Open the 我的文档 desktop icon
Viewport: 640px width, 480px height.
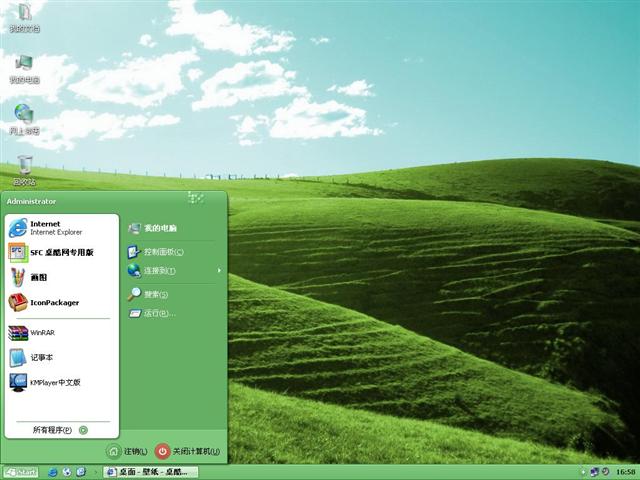[24, 17]
